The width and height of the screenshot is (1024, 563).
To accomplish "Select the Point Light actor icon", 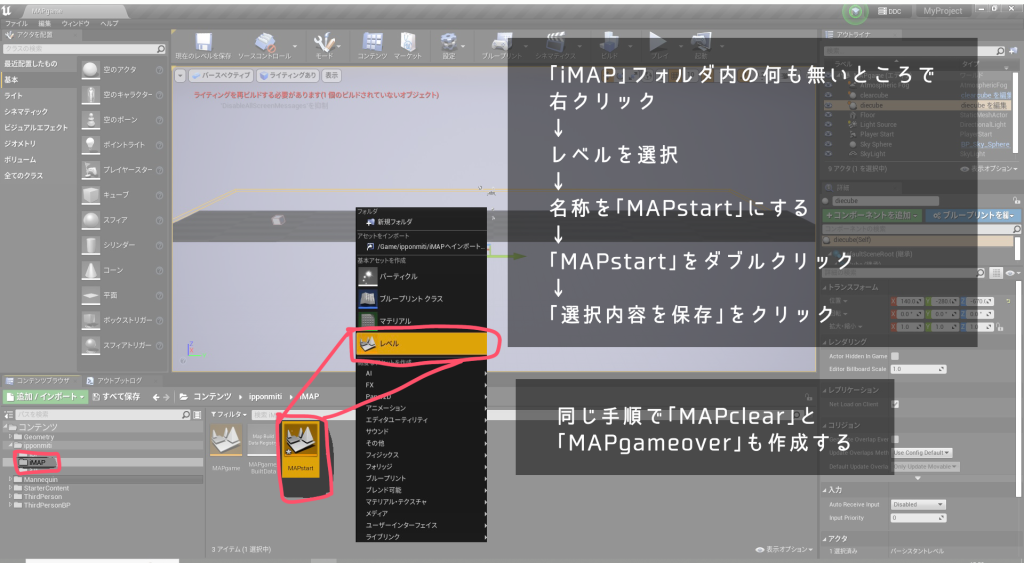I will point(91,144).
